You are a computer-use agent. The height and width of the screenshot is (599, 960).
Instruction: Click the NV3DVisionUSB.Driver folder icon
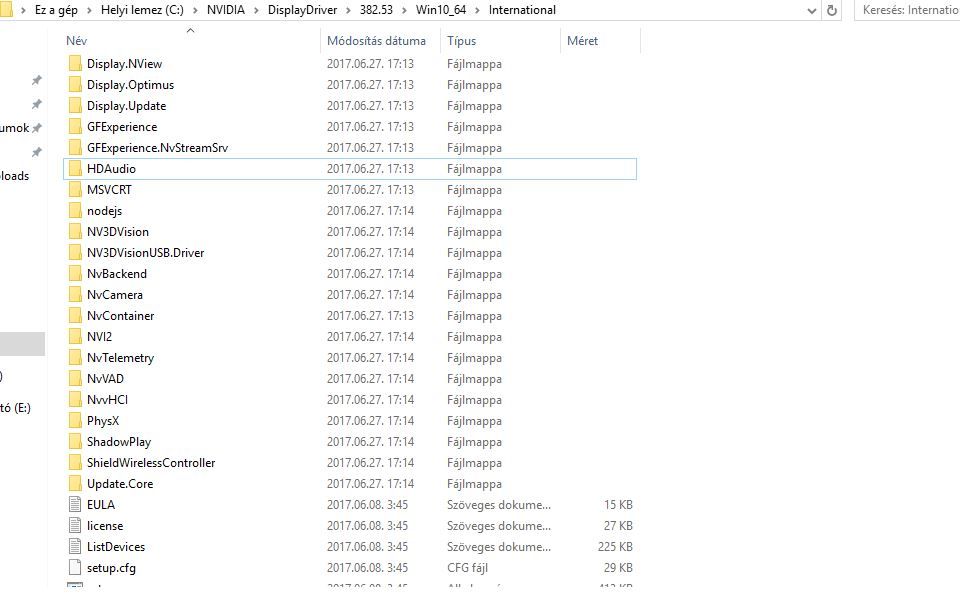coord(75,252)
